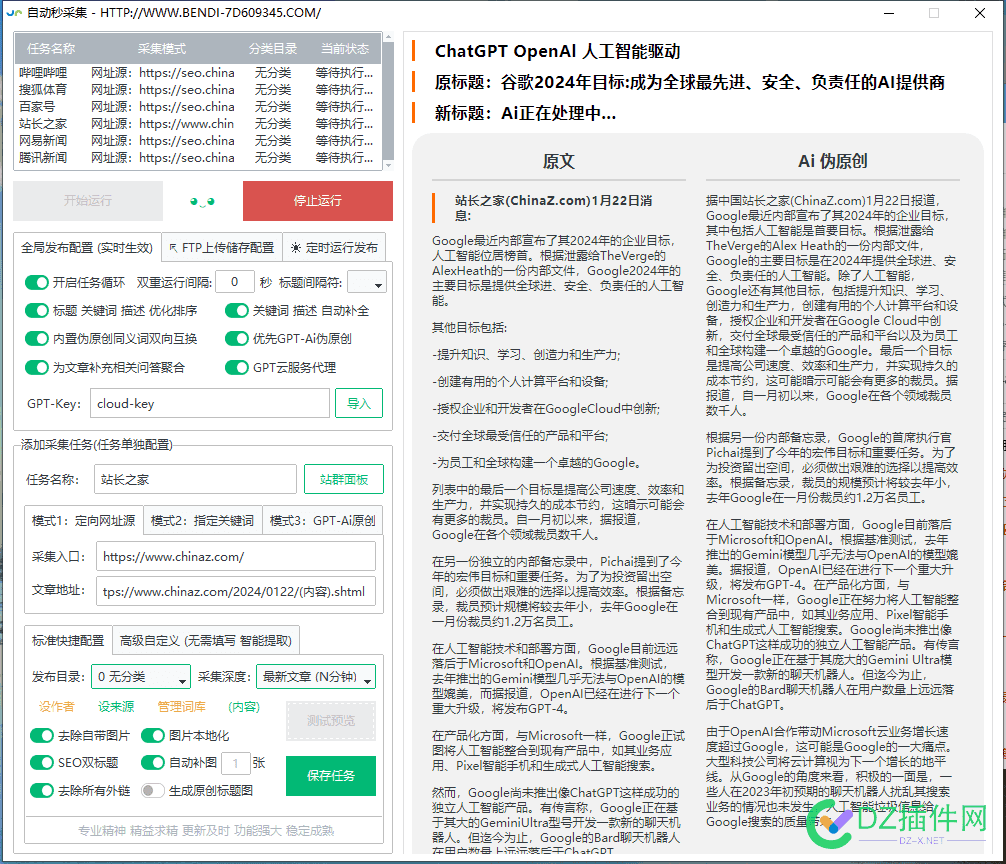Viewport: 1006px width, 864px height.
Task: Select the 百家号 task row
Action: click(x=198, y=106)
